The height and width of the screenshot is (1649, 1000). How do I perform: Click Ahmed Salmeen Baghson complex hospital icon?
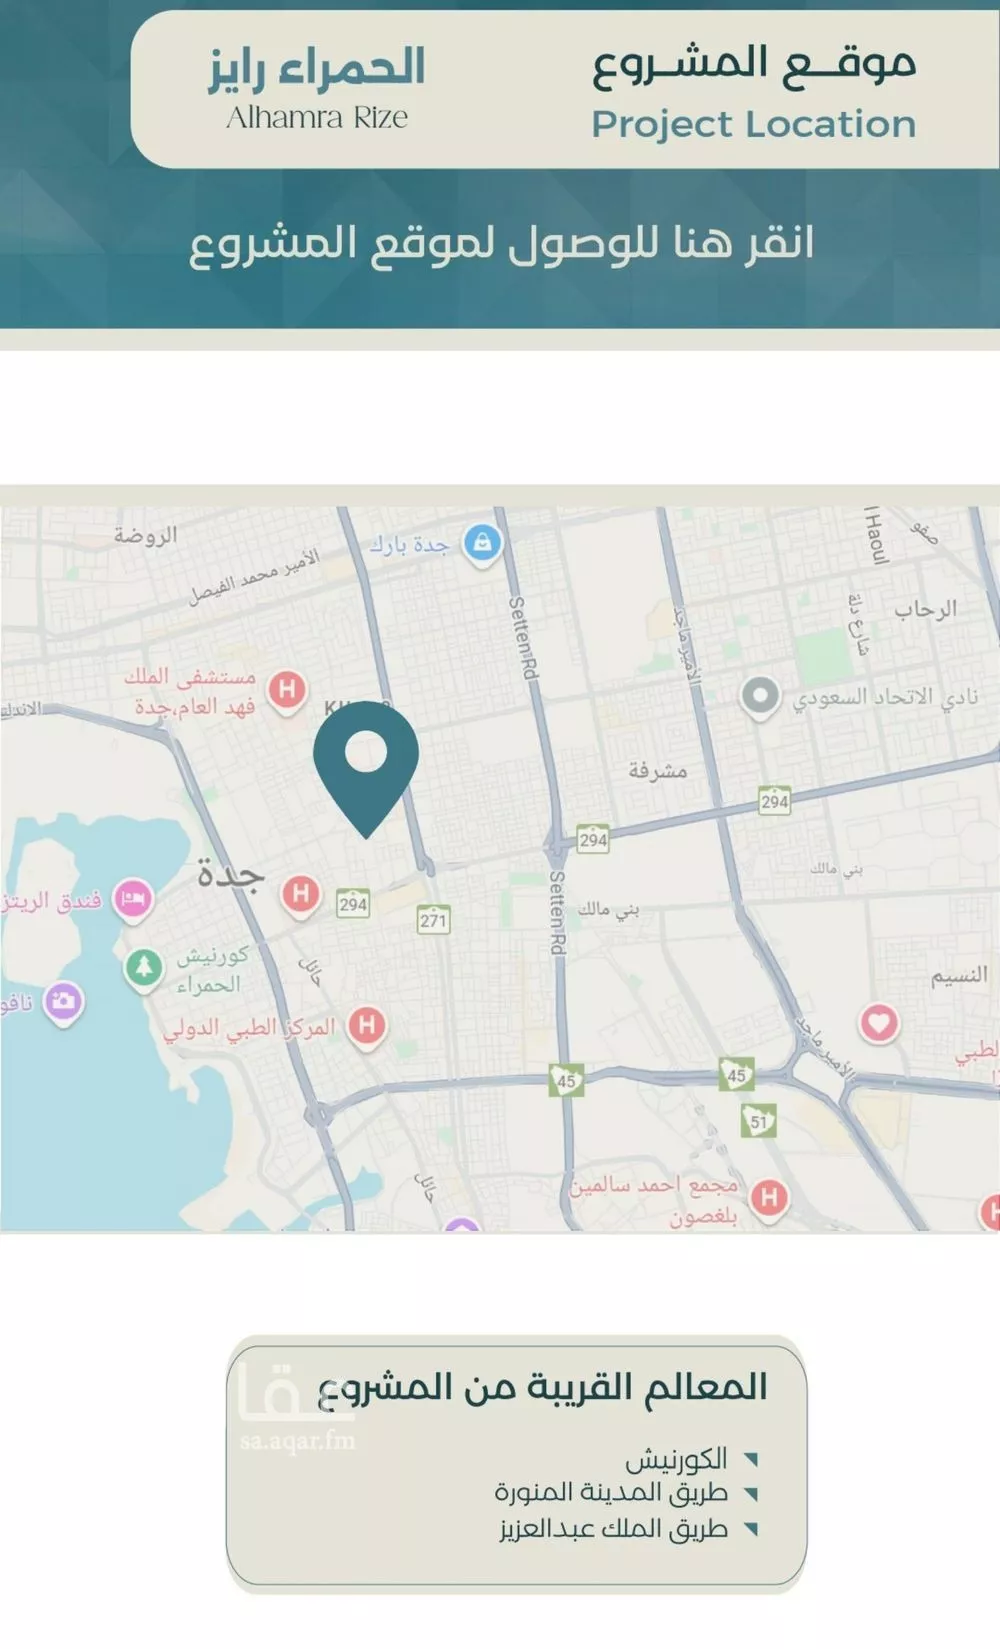[x=769, y=1197]
